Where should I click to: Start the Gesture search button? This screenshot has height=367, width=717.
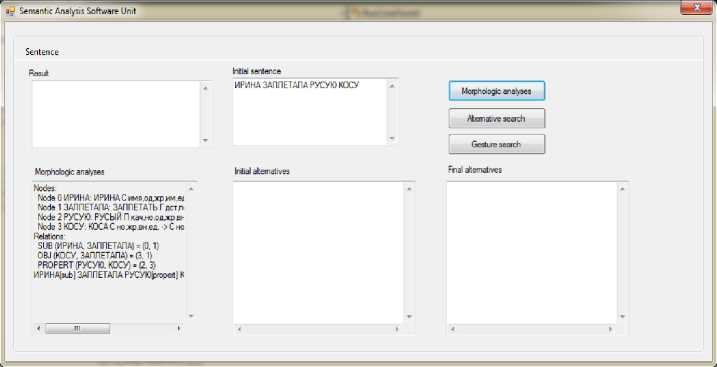pos(497,144)
